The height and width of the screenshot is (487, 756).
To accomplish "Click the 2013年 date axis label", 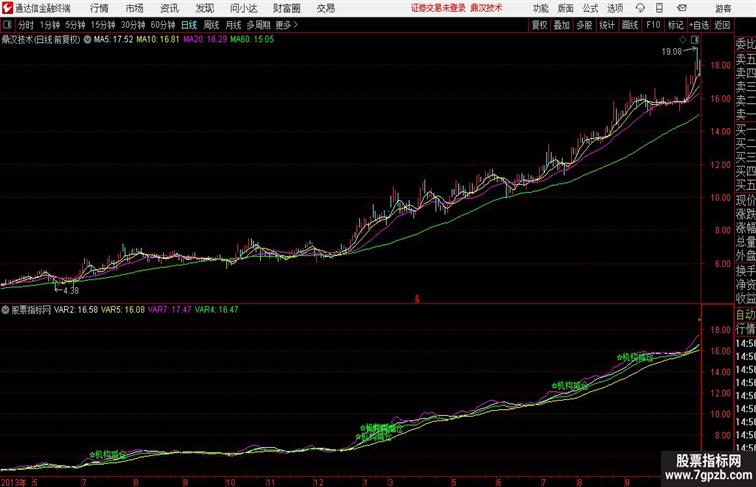I will point(14,482).
